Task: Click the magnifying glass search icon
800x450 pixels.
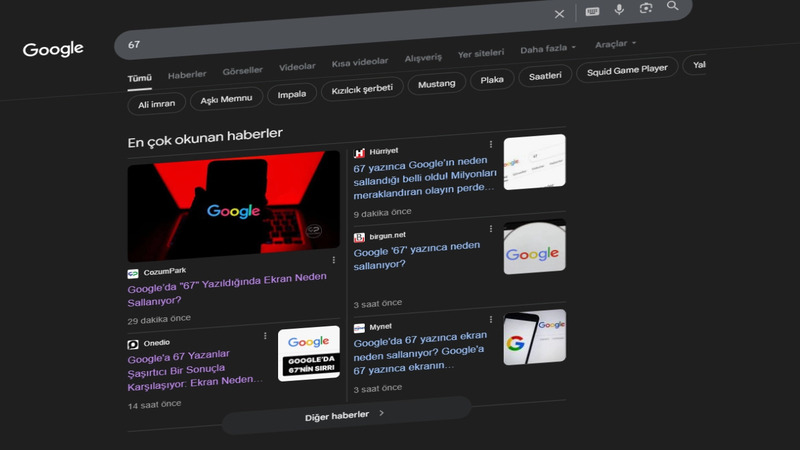Action: [x=673, y=6]
